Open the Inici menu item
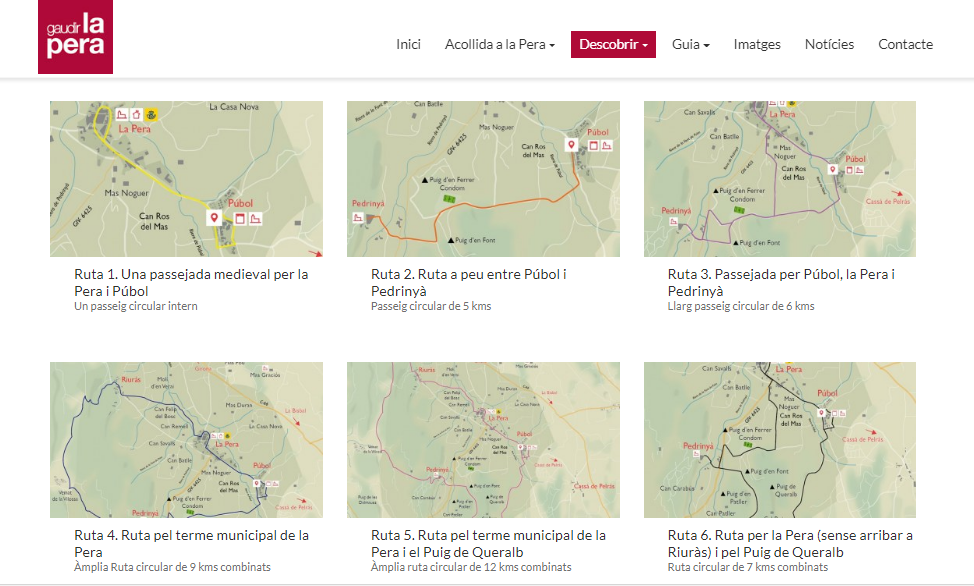 click(x=408, y=44)
